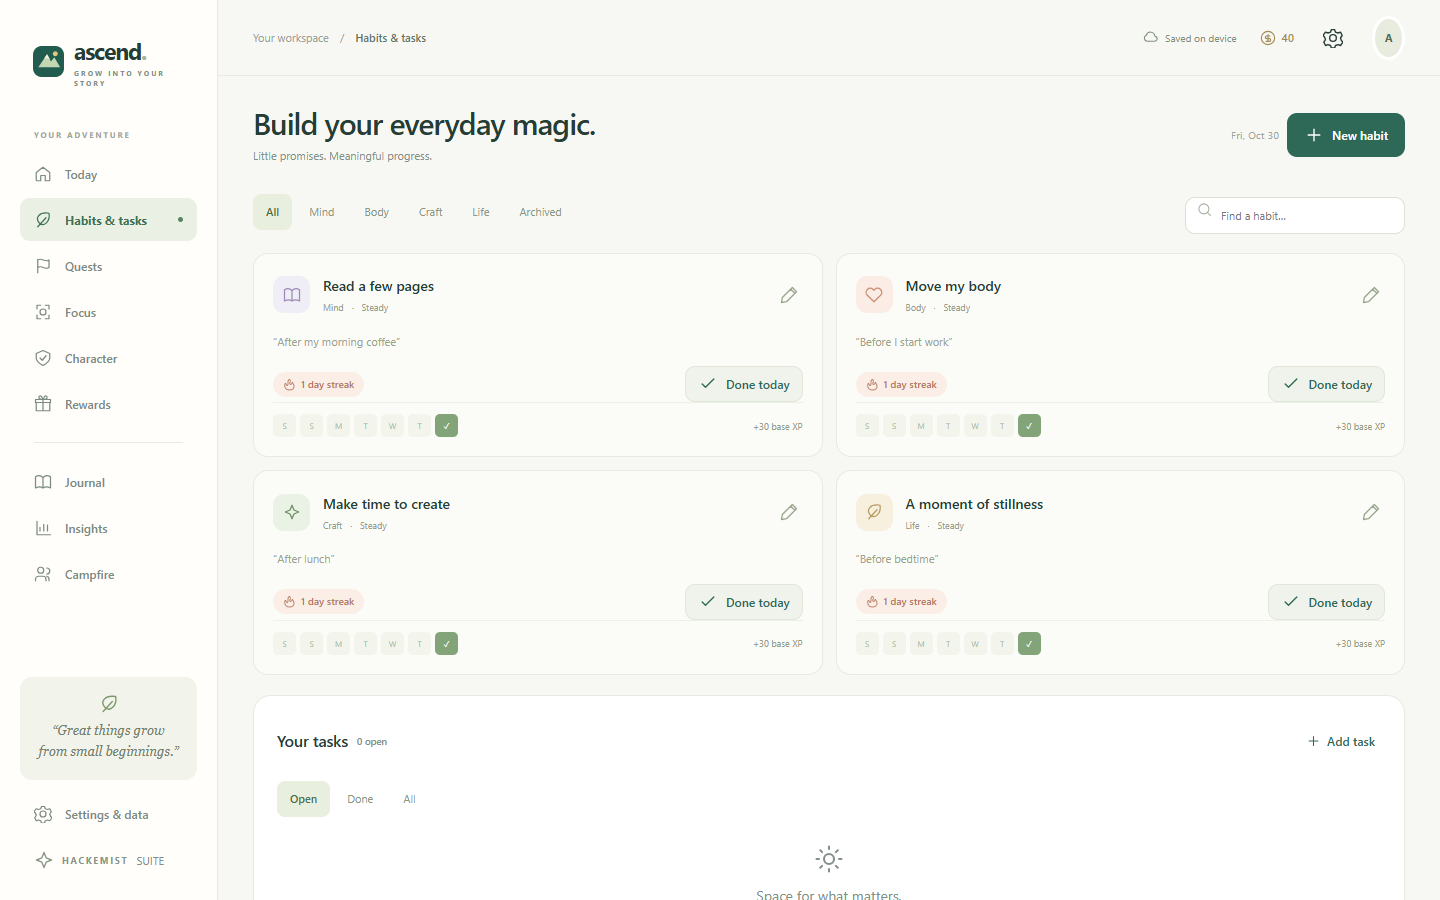Follow the Your workspace breadcrumb link
Viewport: 1440px width, 900px height.
pos(291,38)
